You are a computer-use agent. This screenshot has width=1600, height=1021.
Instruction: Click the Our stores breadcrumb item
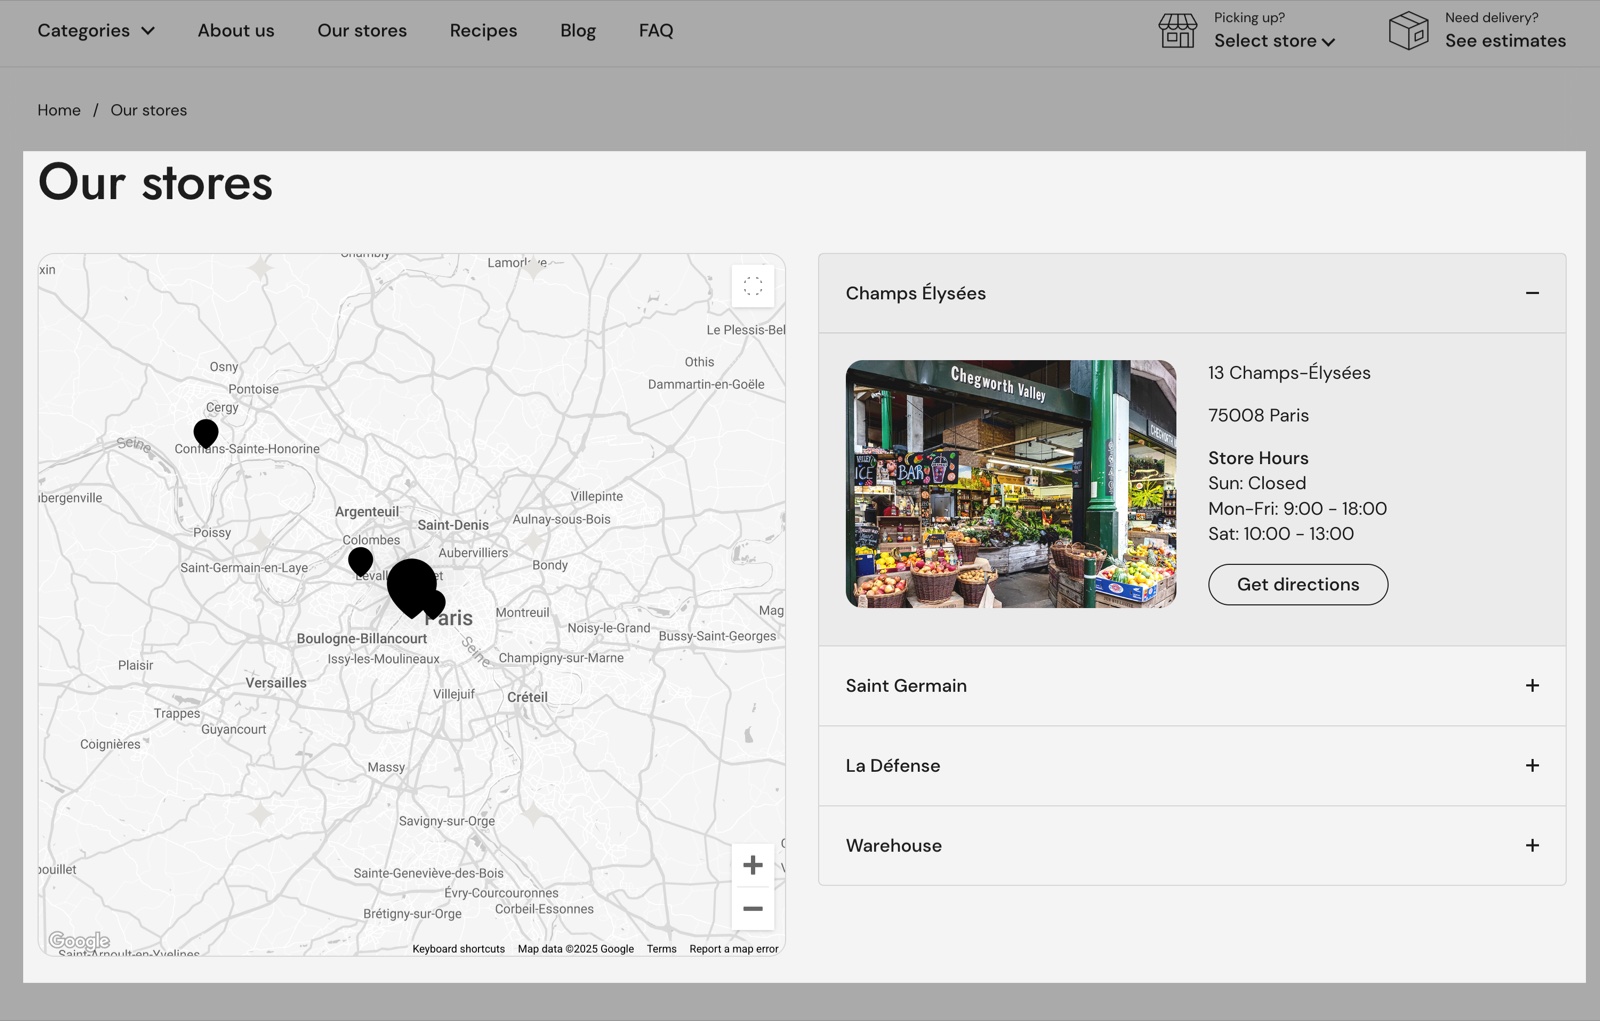point(149,110)
